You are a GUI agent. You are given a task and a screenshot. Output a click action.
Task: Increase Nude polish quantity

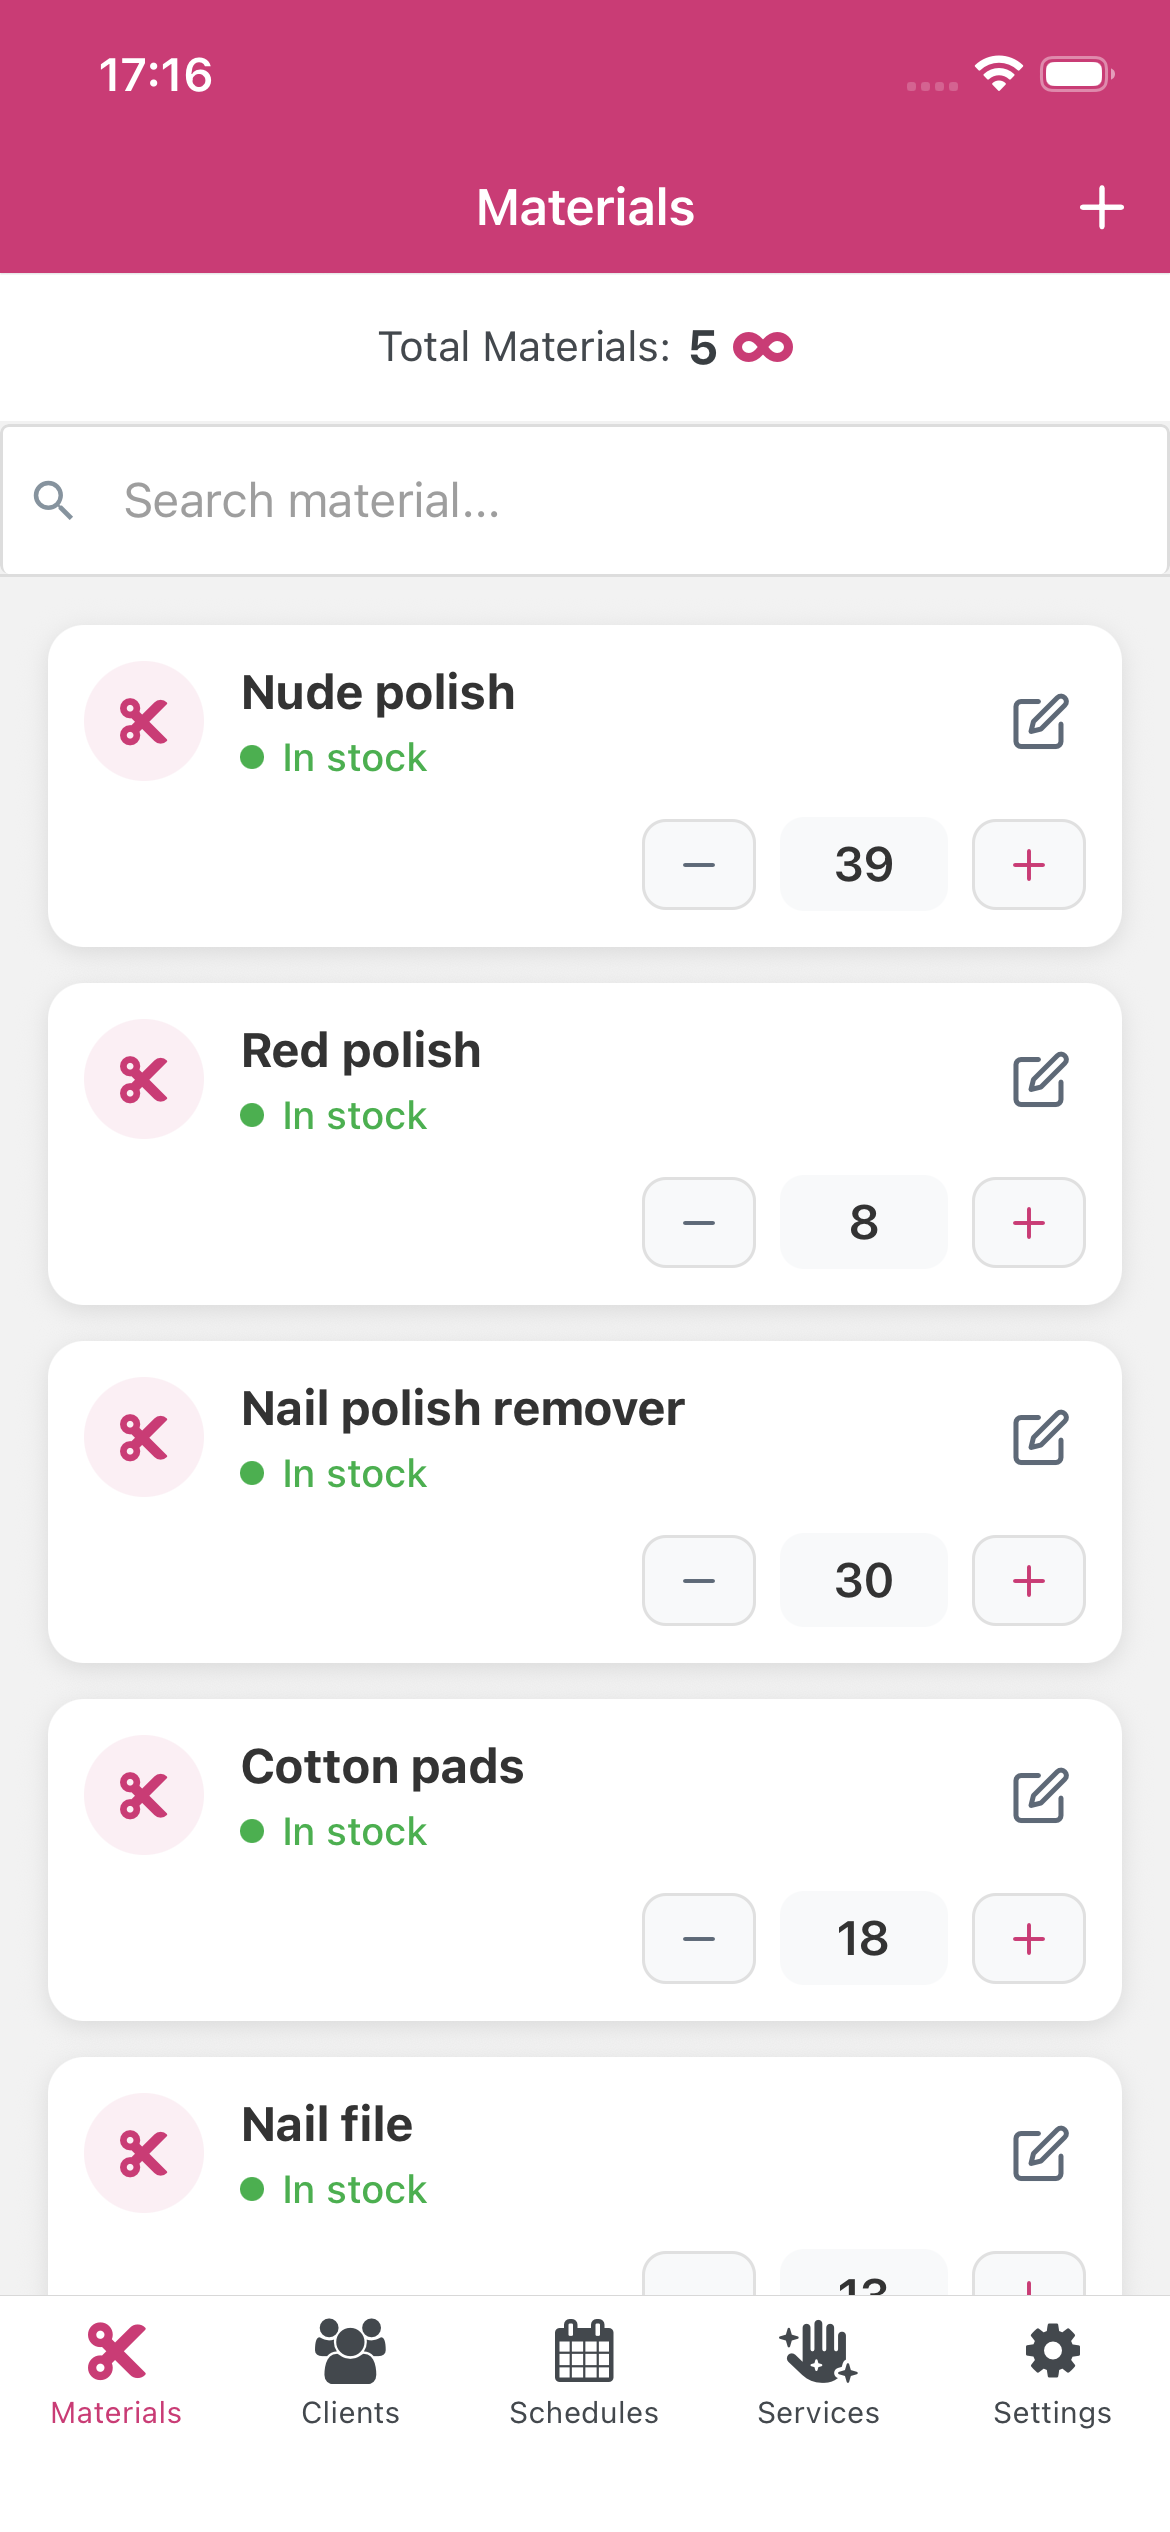click(x=1028, y=864)
